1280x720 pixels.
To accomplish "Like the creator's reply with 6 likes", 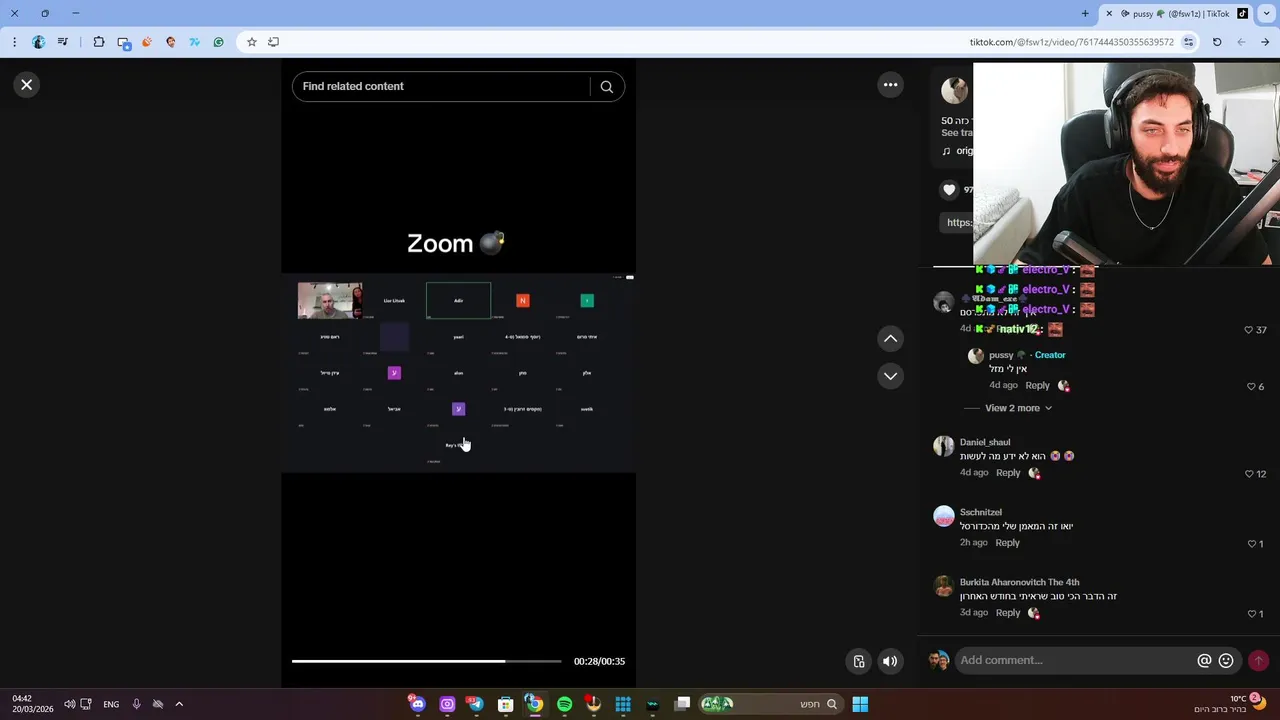I will tap(1251, 386).
